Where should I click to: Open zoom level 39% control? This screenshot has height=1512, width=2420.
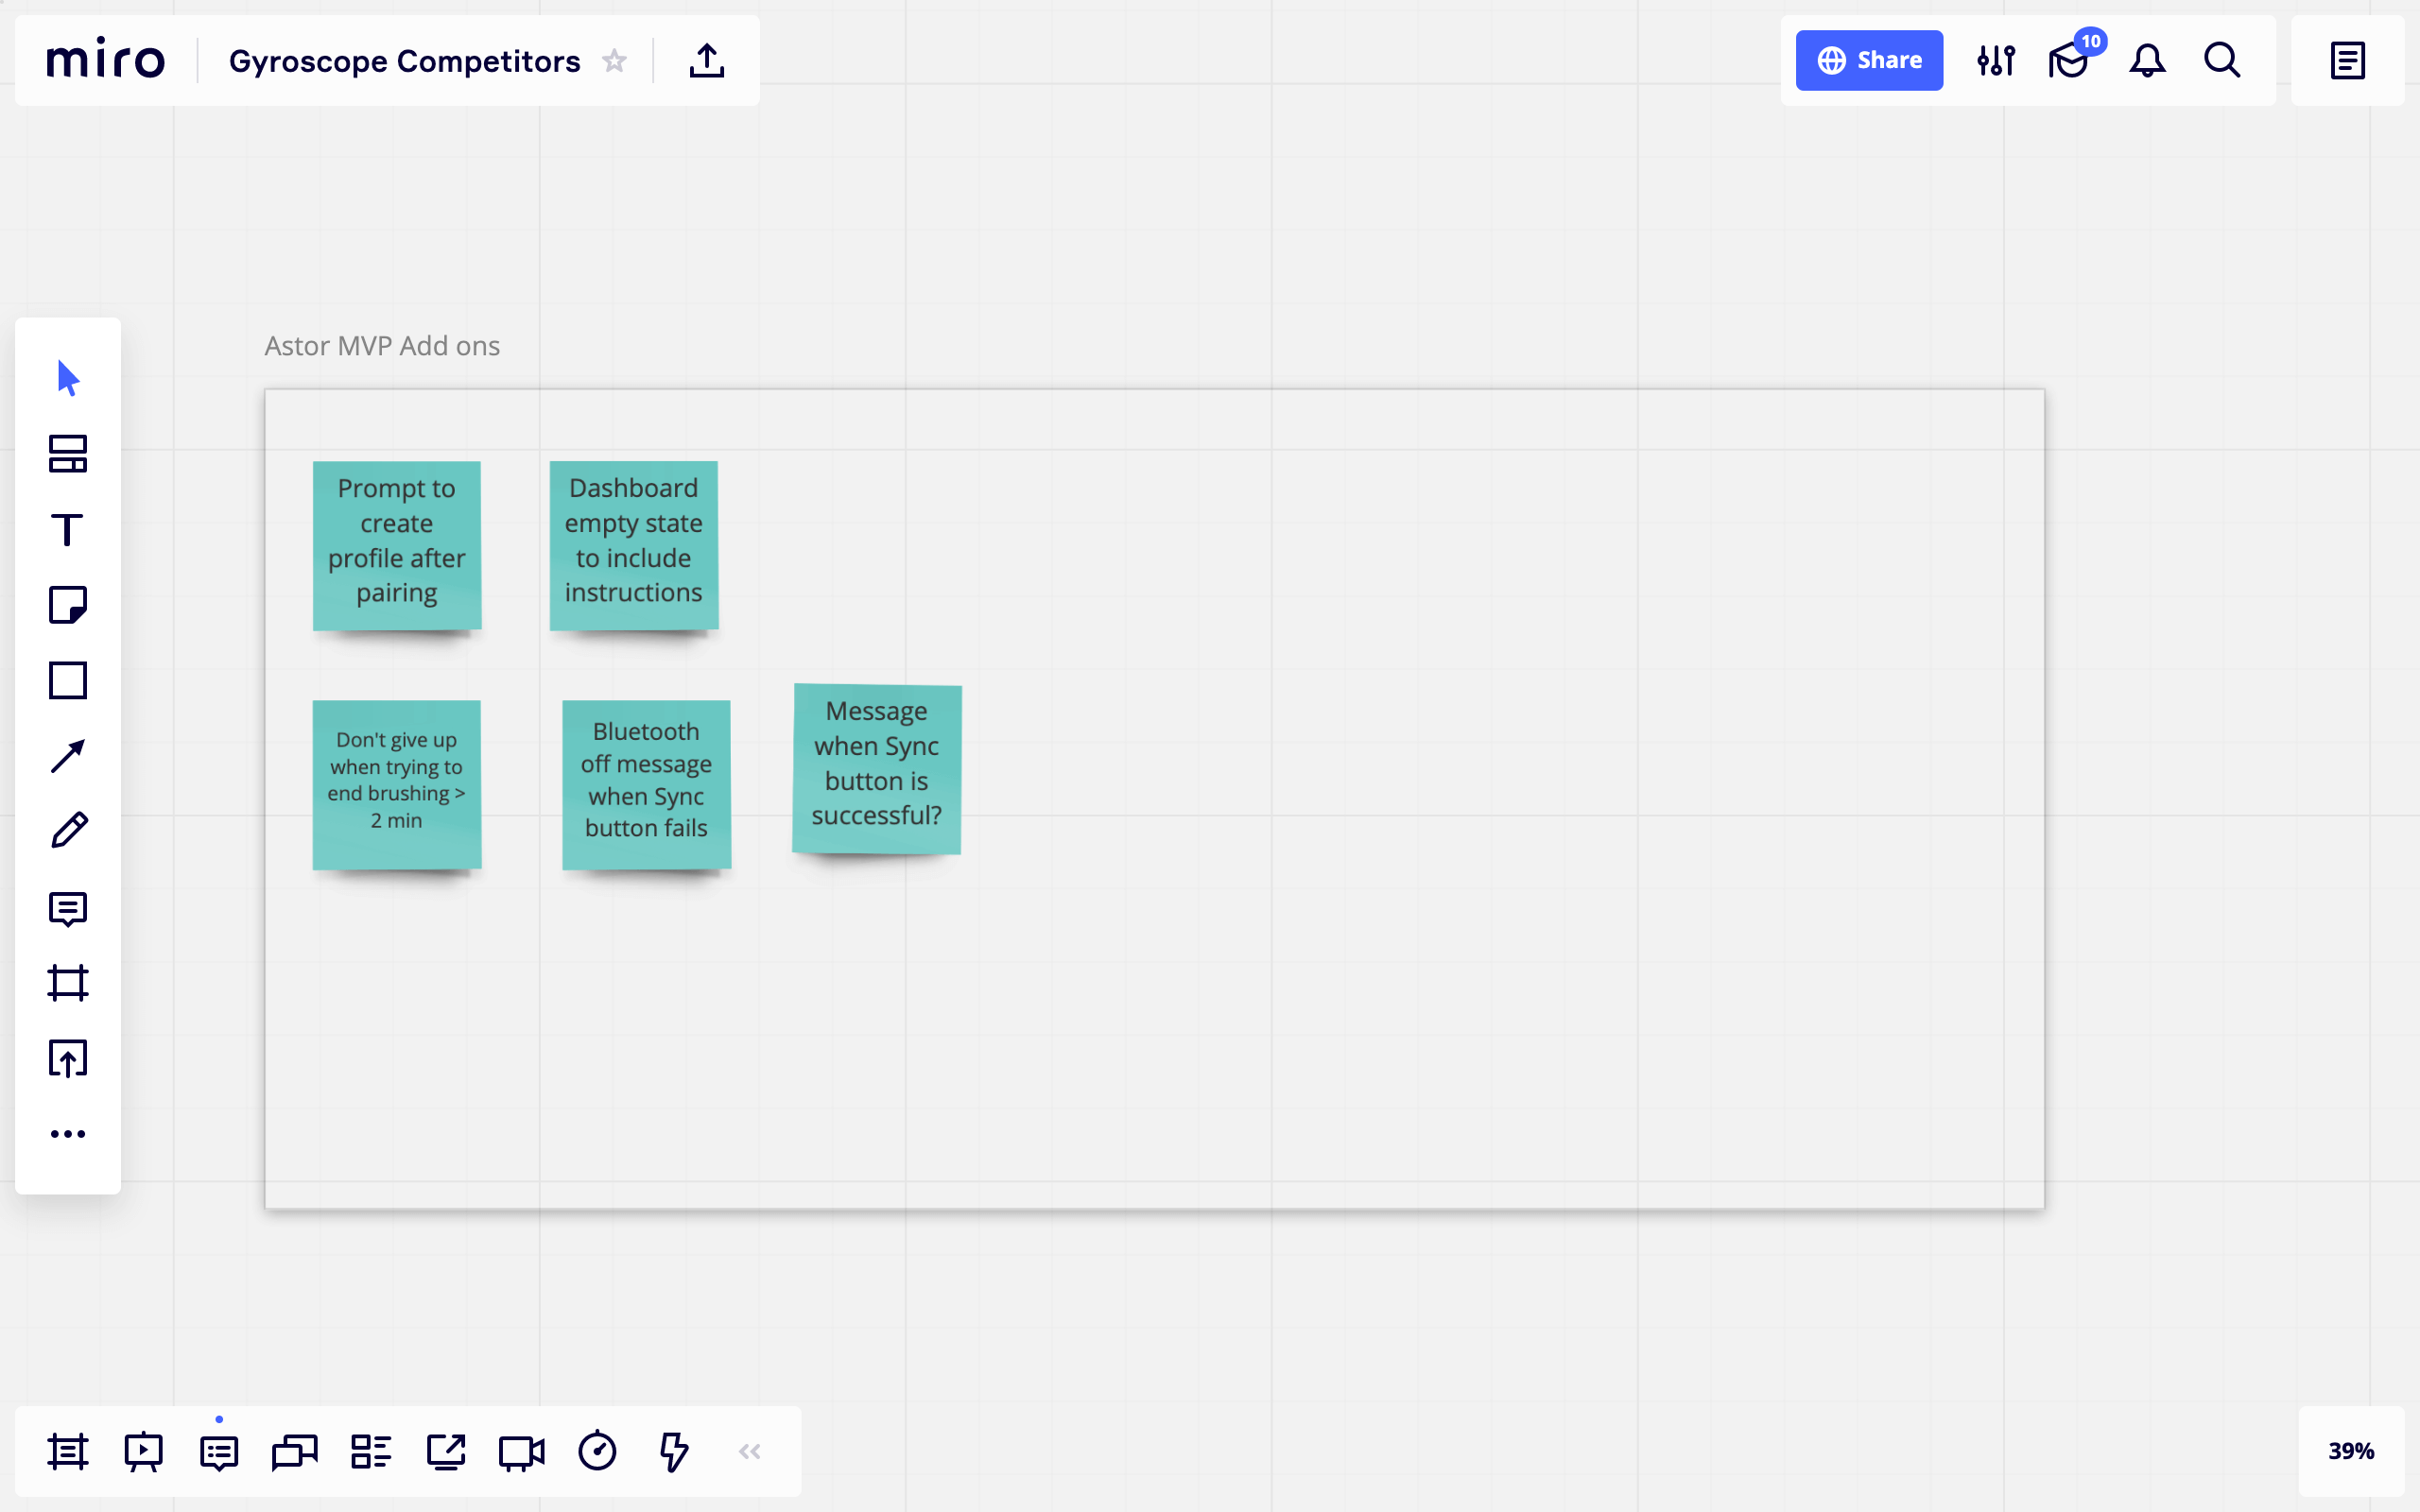tap(2351, 1451)
